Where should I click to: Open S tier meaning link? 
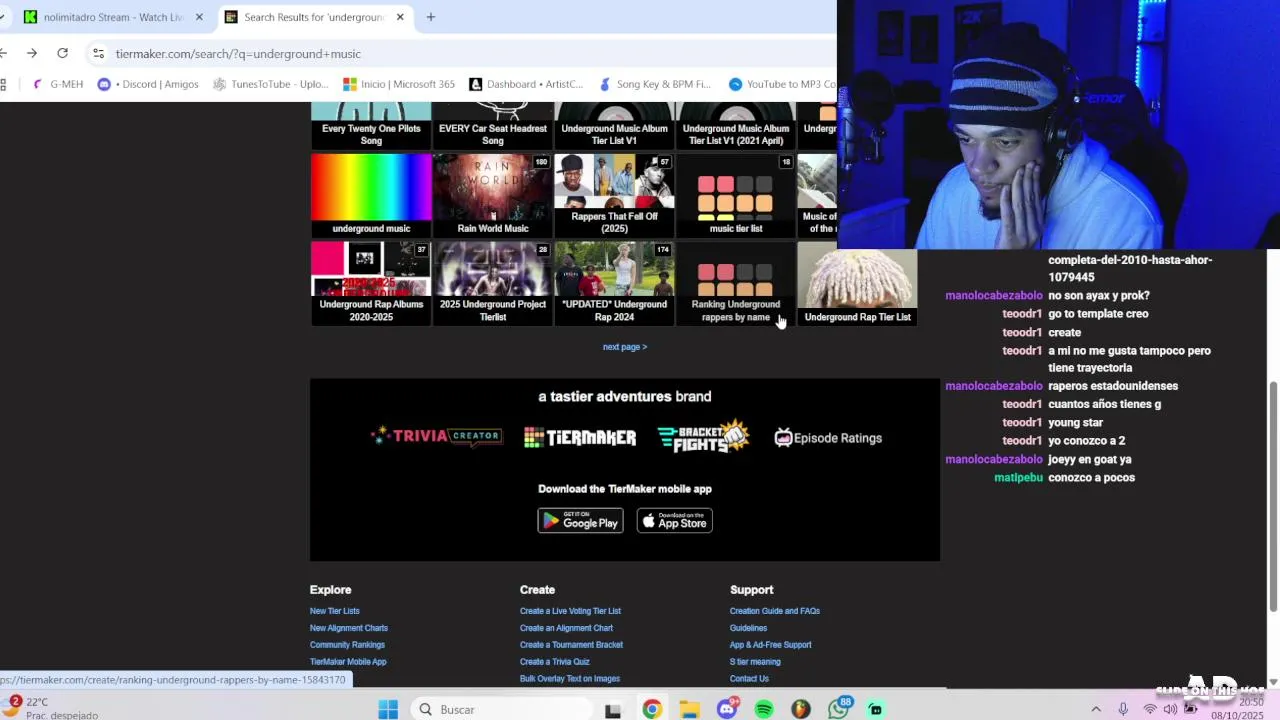tap(755, 662)
